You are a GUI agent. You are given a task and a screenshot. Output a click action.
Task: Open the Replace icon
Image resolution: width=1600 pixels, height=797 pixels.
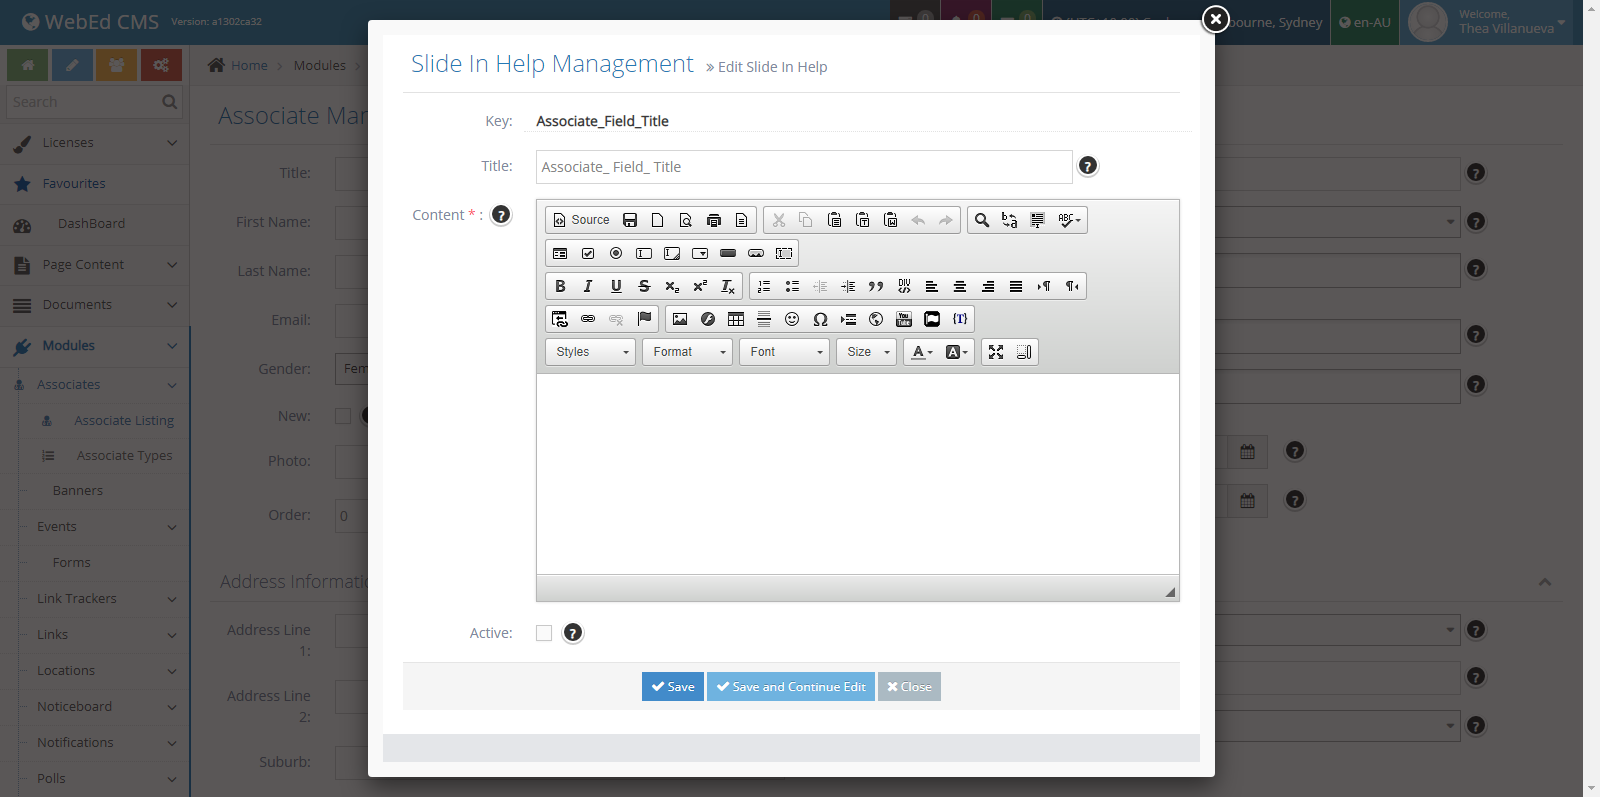pyautogui.click(x=1010, y=220)
